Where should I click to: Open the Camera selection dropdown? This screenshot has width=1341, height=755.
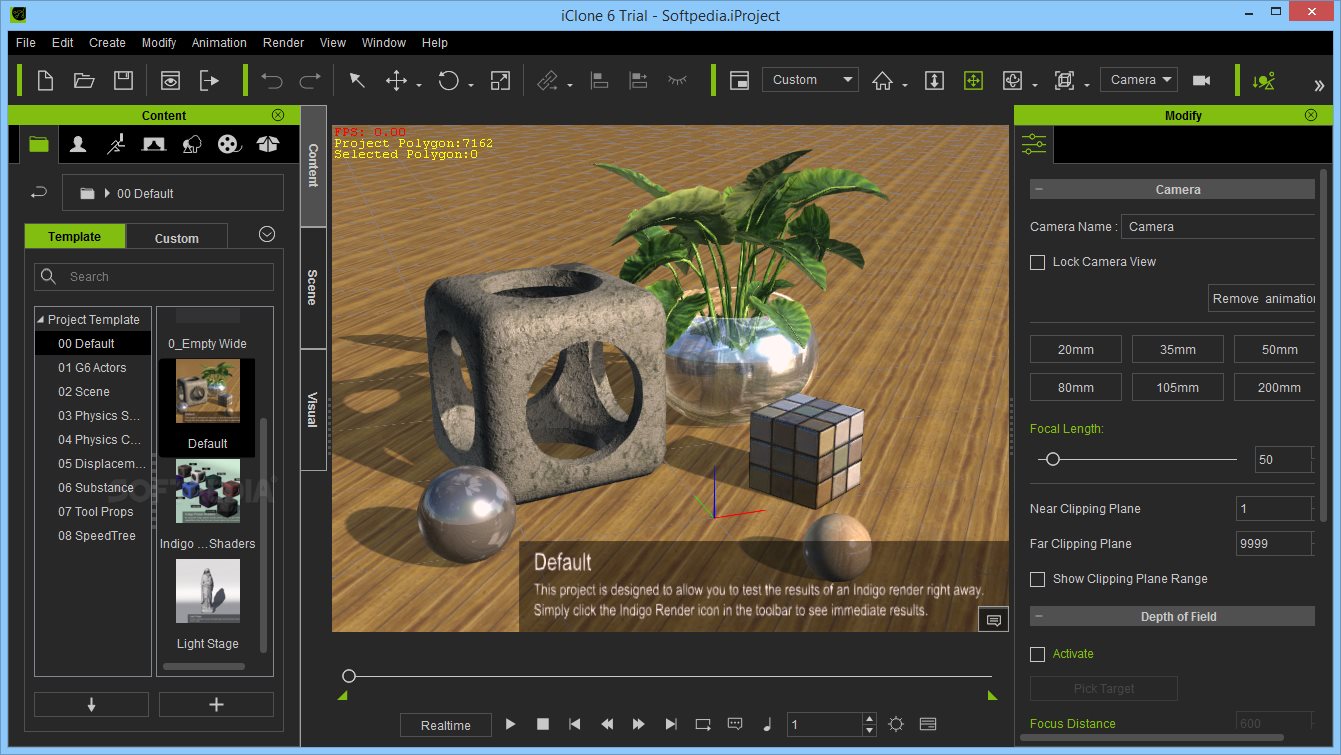point(1139,80)
